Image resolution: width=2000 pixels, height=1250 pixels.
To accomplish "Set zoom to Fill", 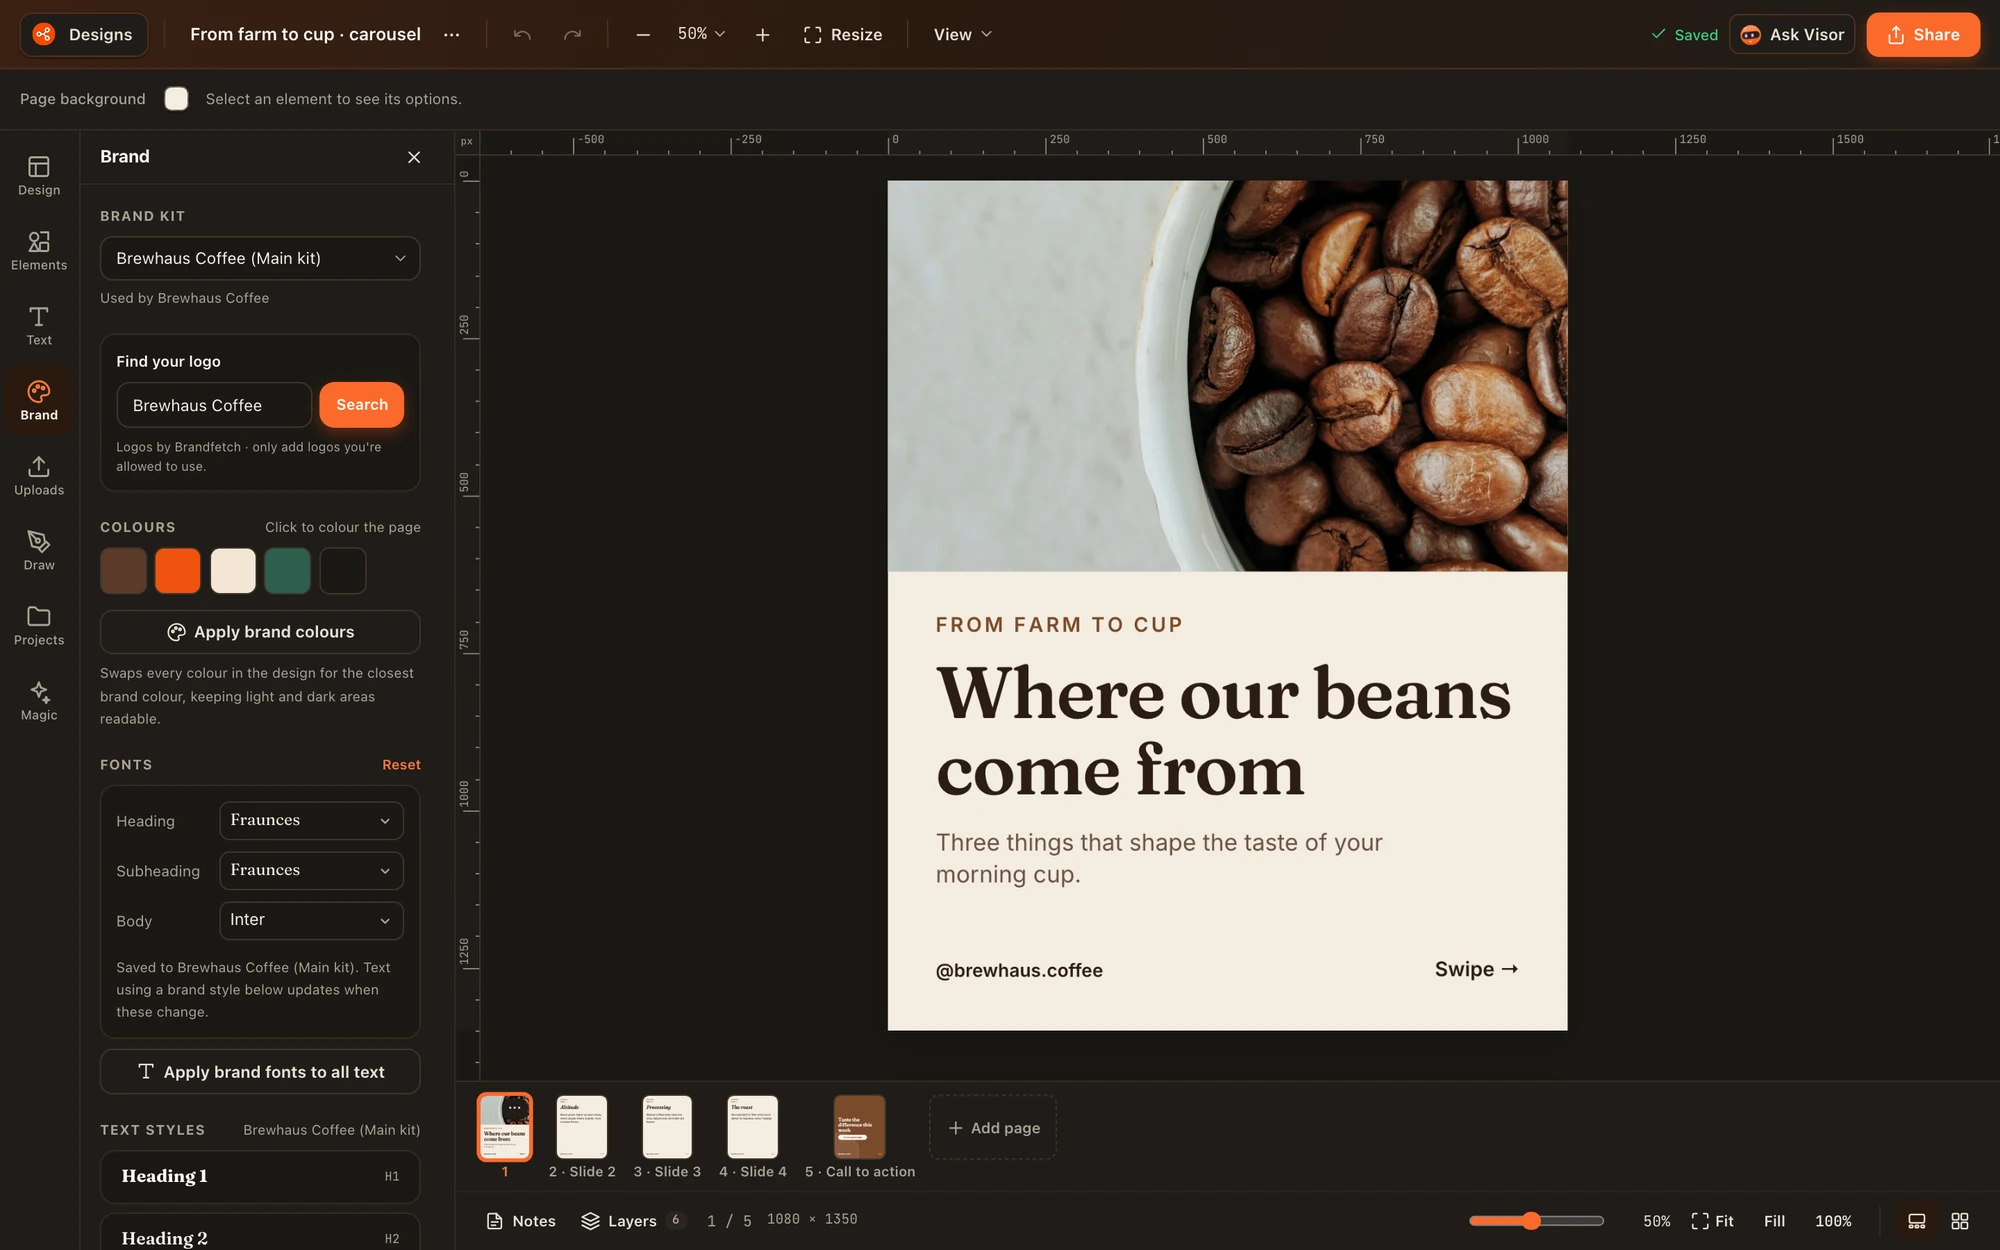I will point(1774,1221).
